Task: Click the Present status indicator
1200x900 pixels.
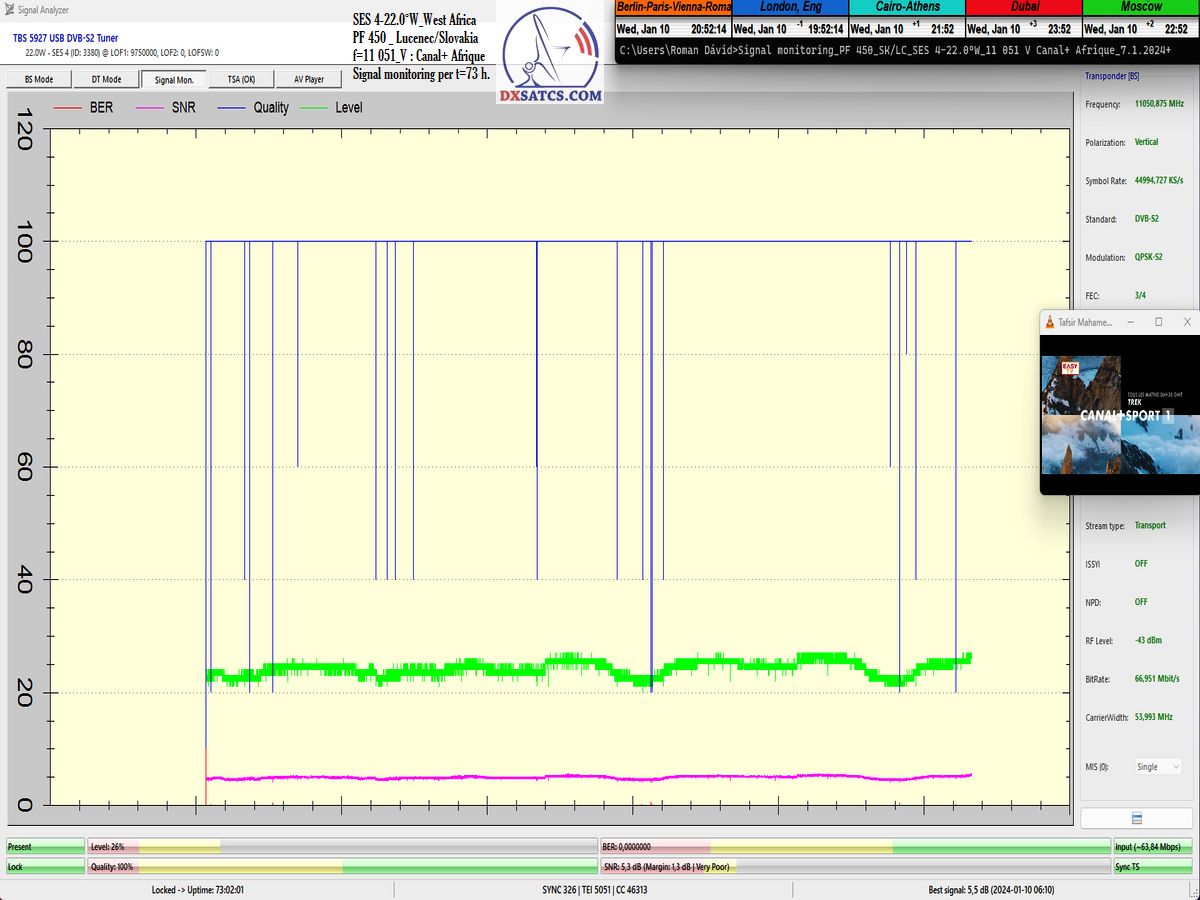Action: tap(45, 847)
